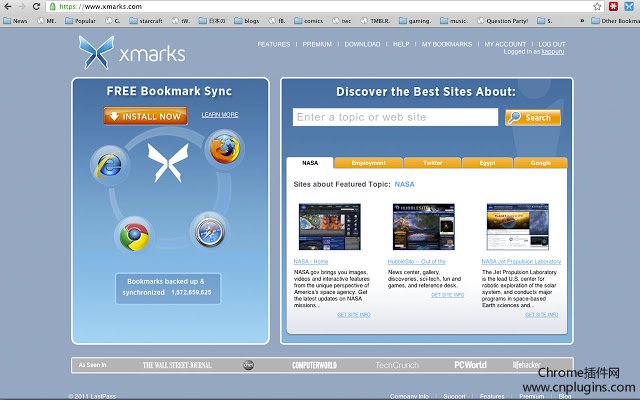Select the Safari browser icon
640x400 pixels.
click(x=209, y=232)
